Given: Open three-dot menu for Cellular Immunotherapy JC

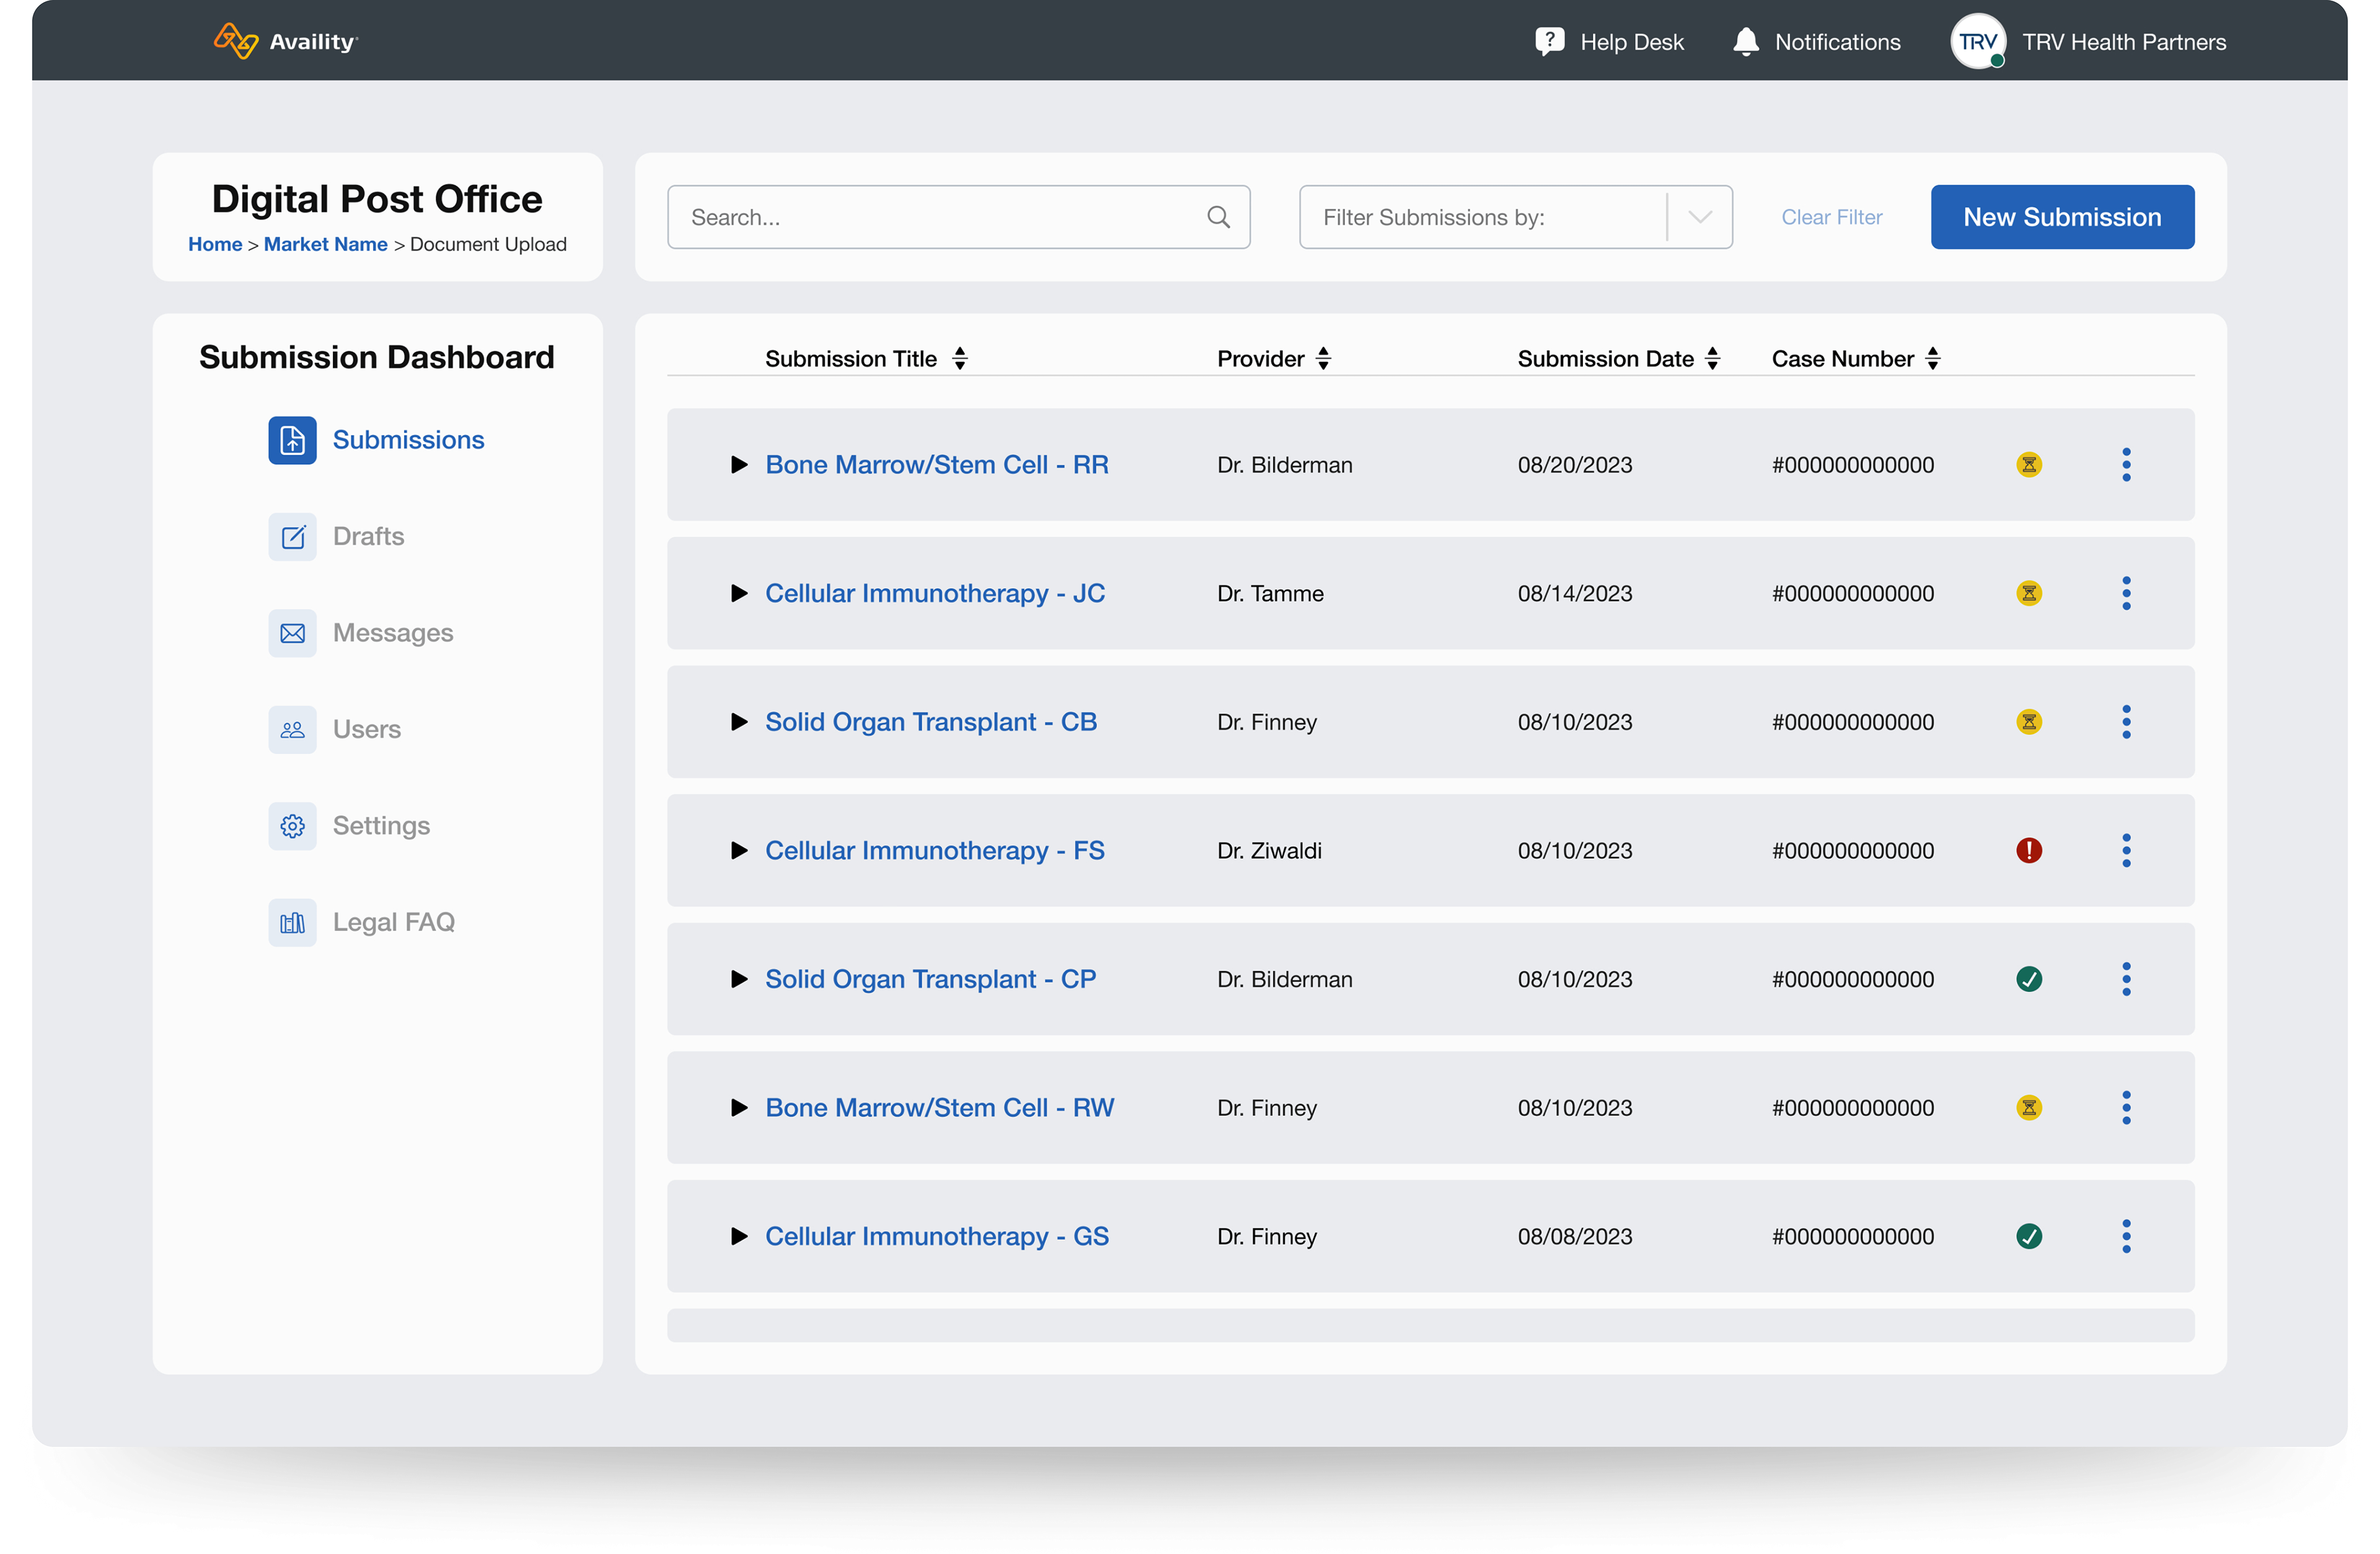Looking at the screenshot, I should (x=2126, y=593).
